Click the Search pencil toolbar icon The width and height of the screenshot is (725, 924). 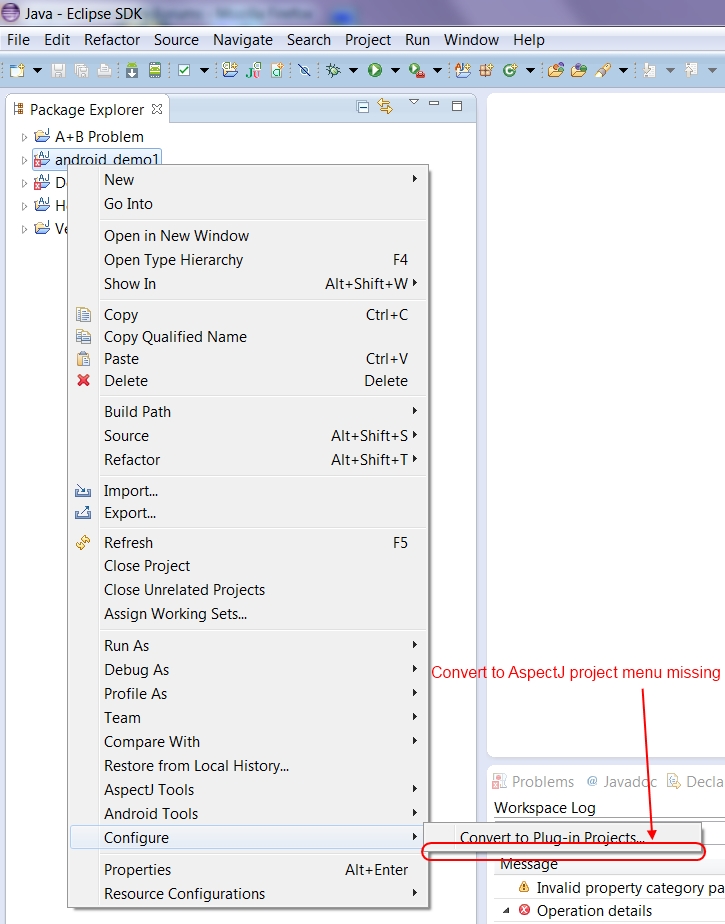point(603,71)
